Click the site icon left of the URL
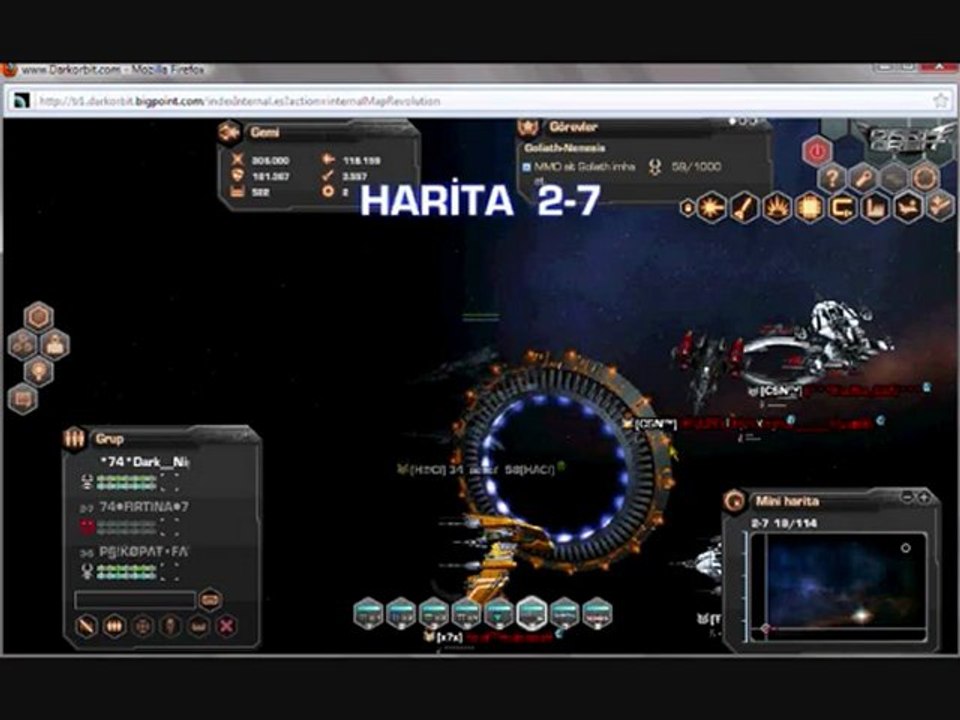 point(21,101)
